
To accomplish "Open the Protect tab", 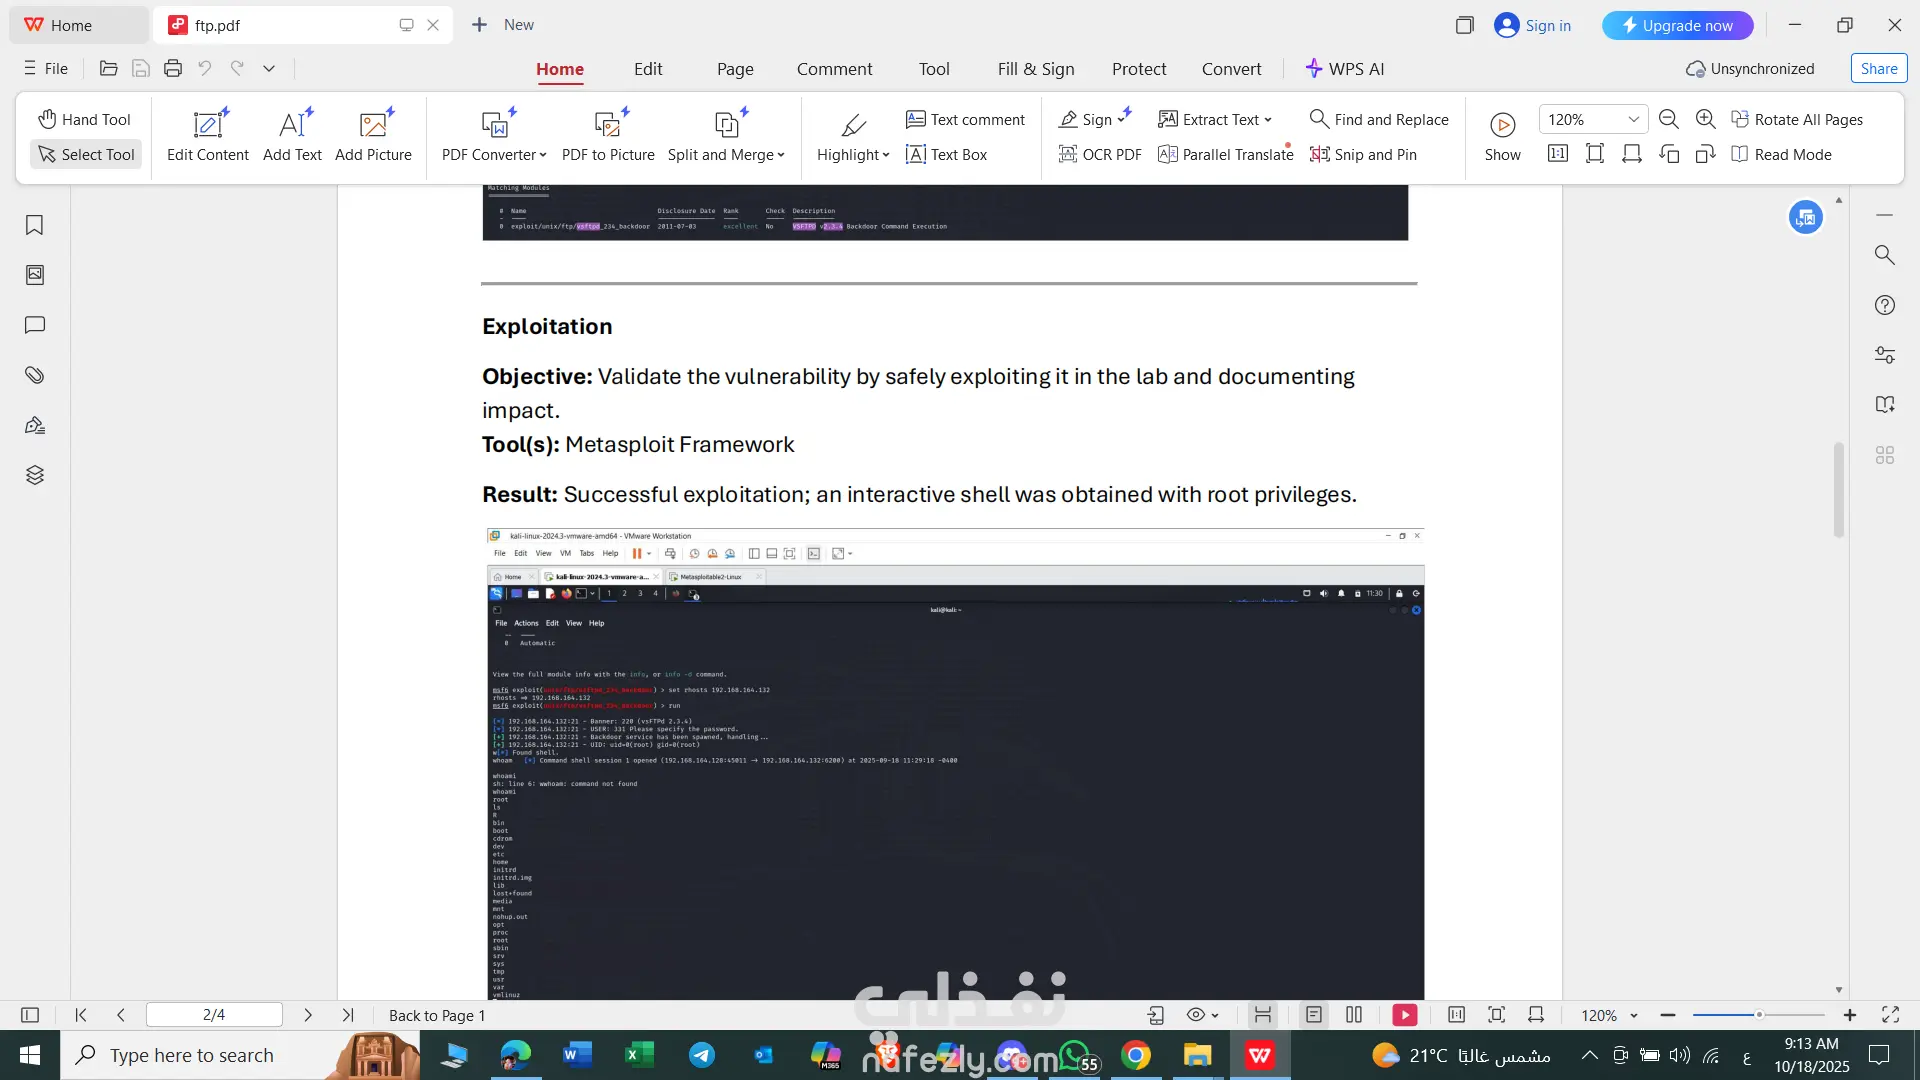I will coord(1138,69).
